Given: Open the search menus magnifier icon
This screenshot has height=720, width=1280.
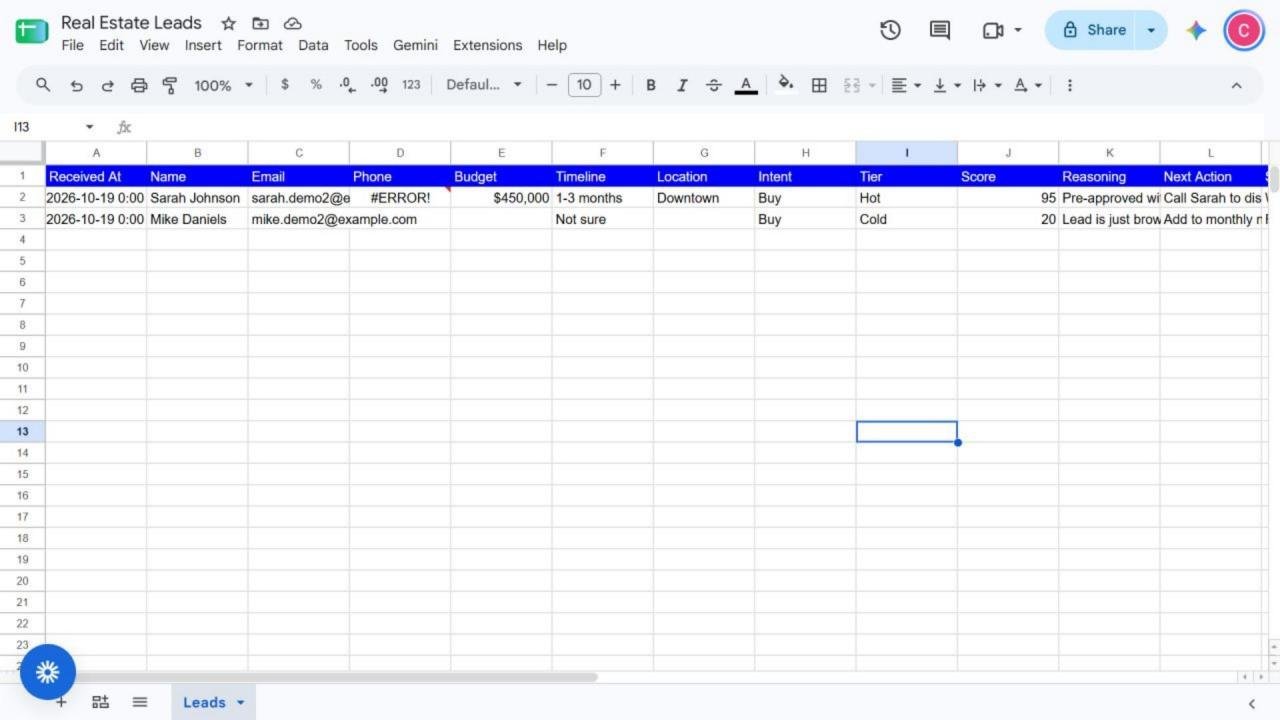Looking at the screenshot, I should click(43, 85).
